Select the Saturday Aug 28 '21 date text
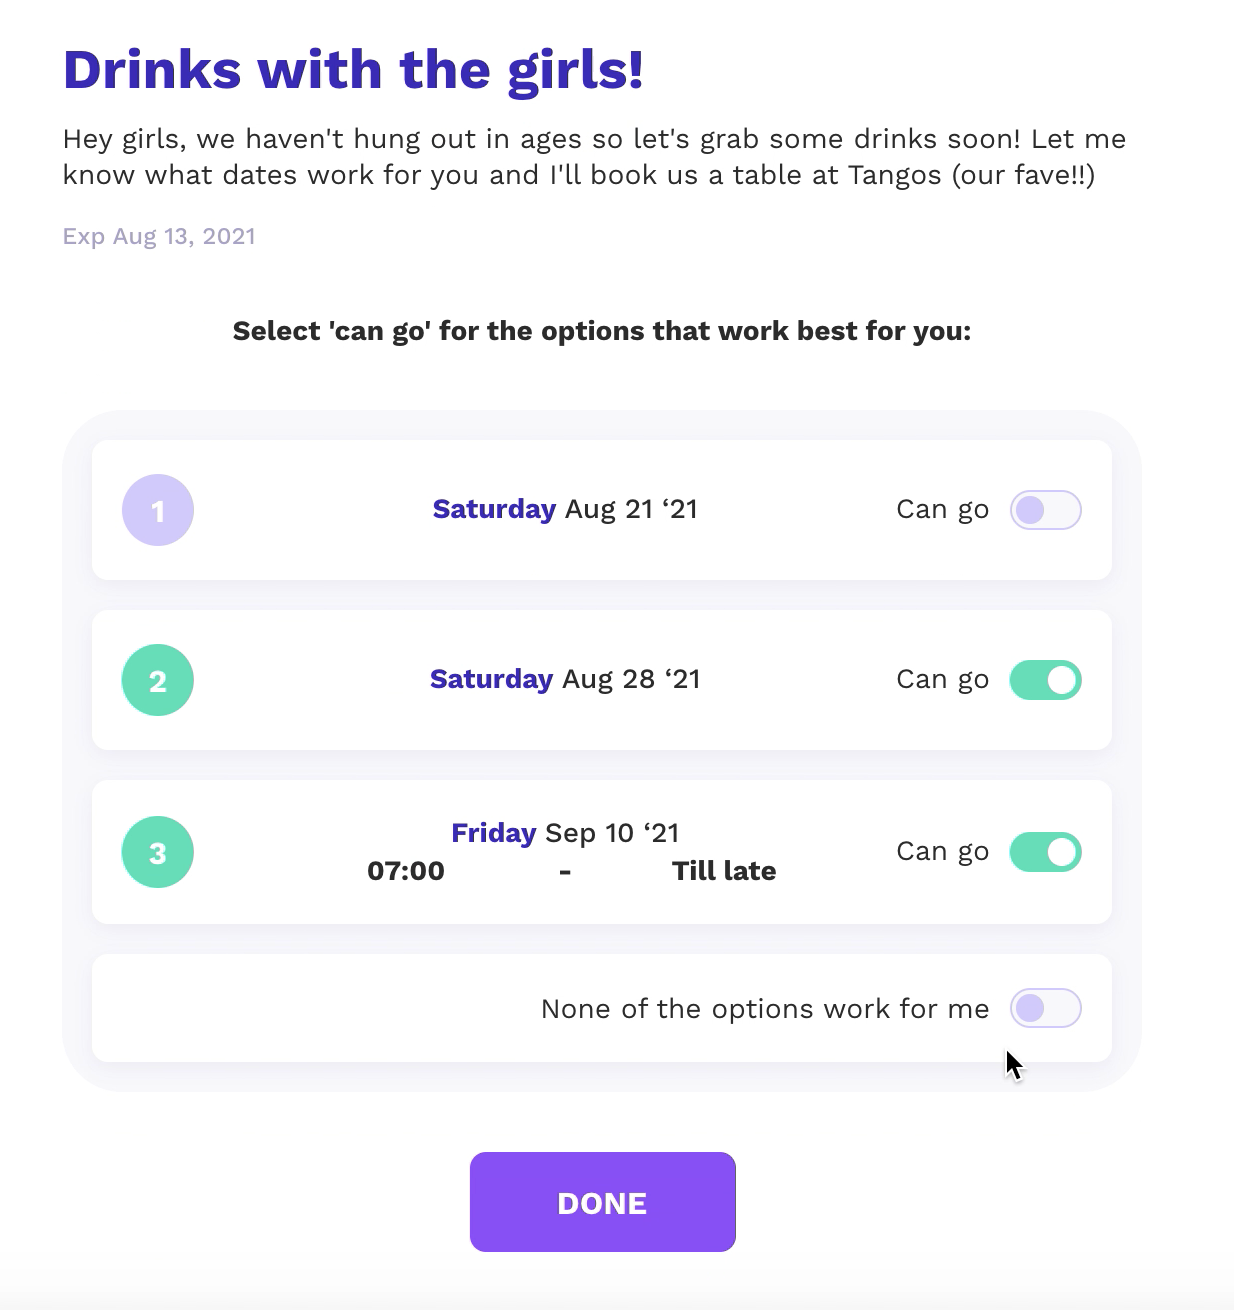This screenshot has height=1310, width=1234. pos(565,679)
